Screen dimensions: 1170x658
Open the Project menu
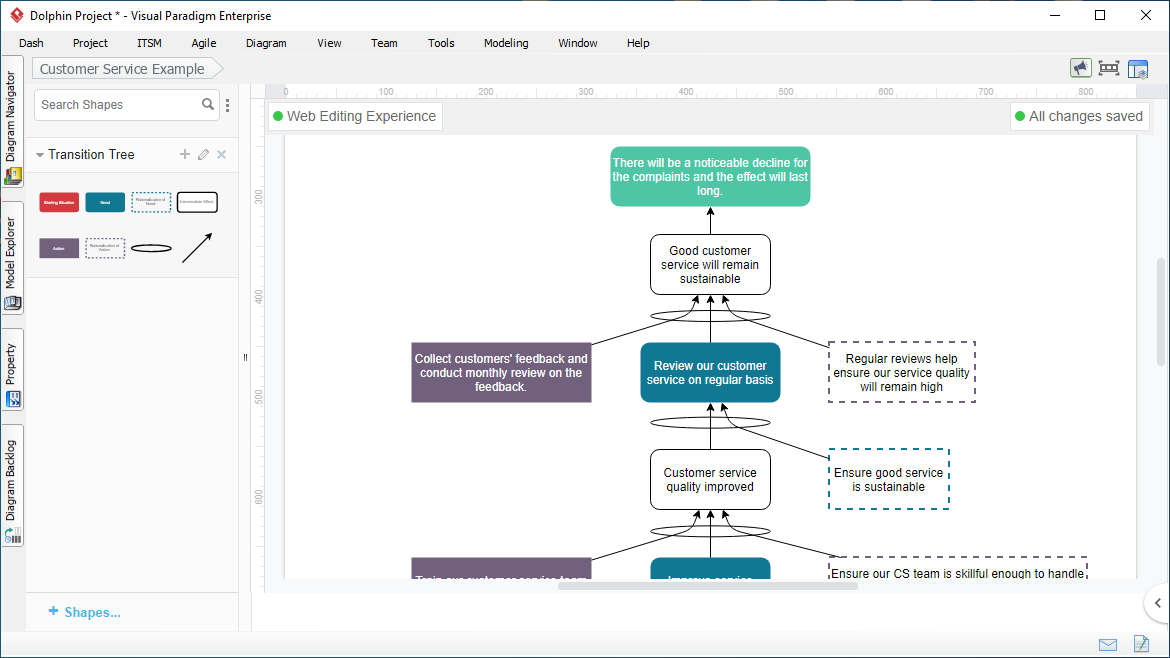point(90,43)
